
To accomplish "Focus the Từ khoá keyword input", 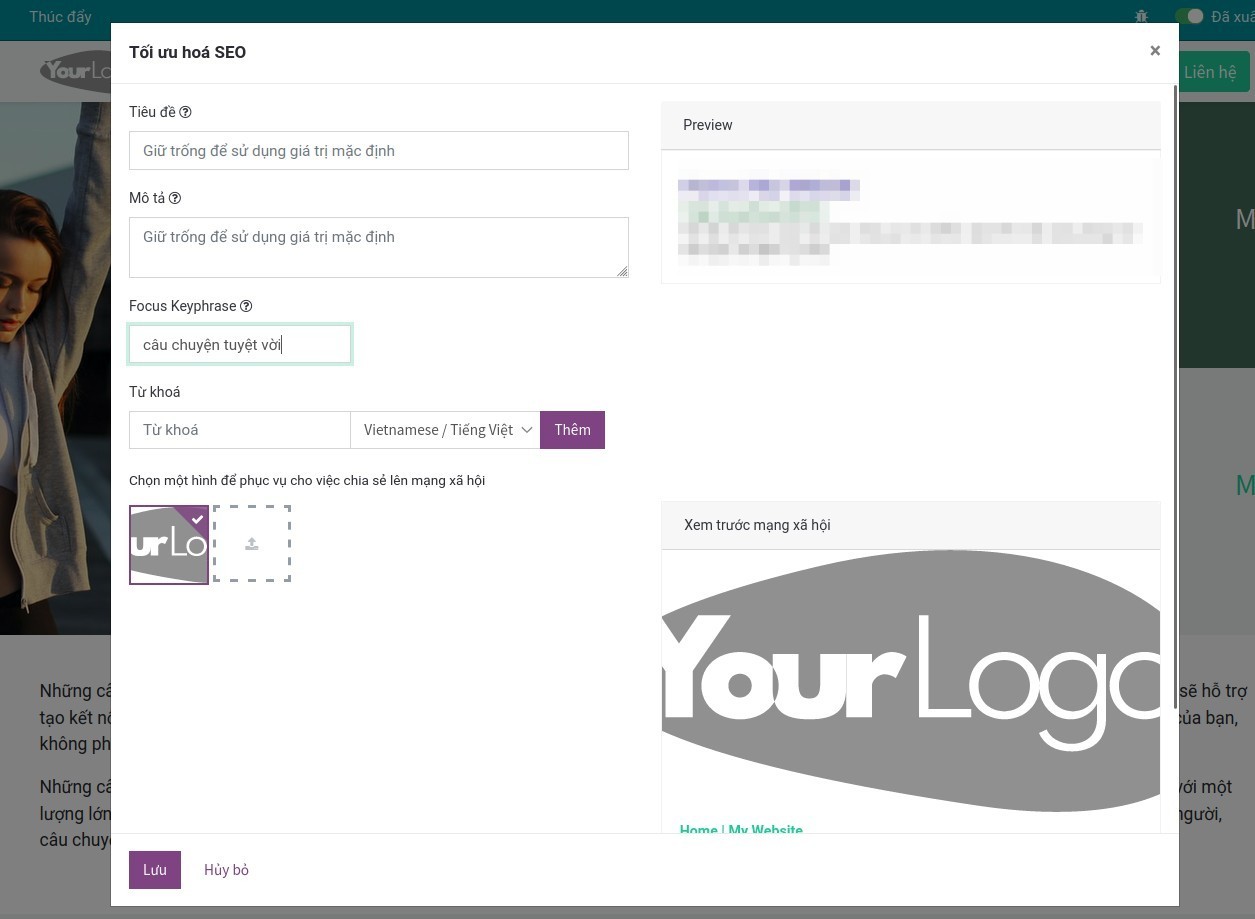I will (240, 430).
